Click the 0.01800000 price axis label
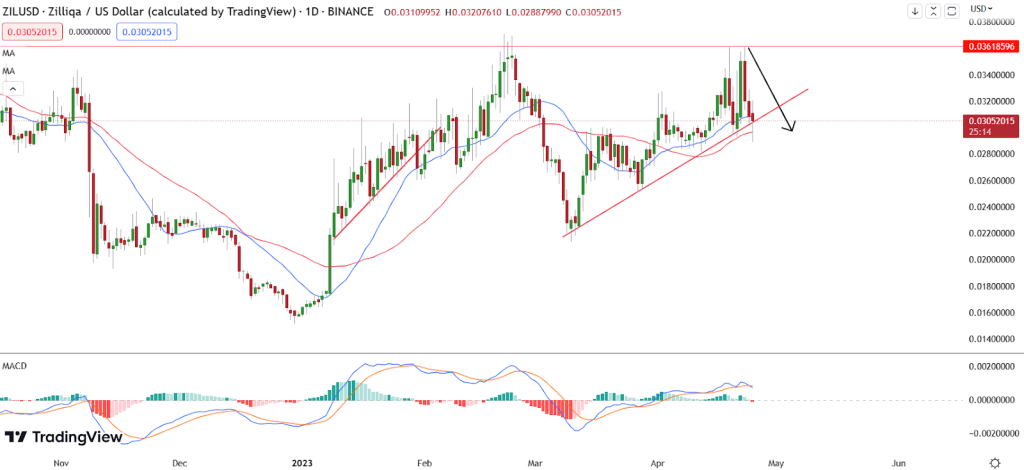The image size is (1024, 470). pos(993,287)
